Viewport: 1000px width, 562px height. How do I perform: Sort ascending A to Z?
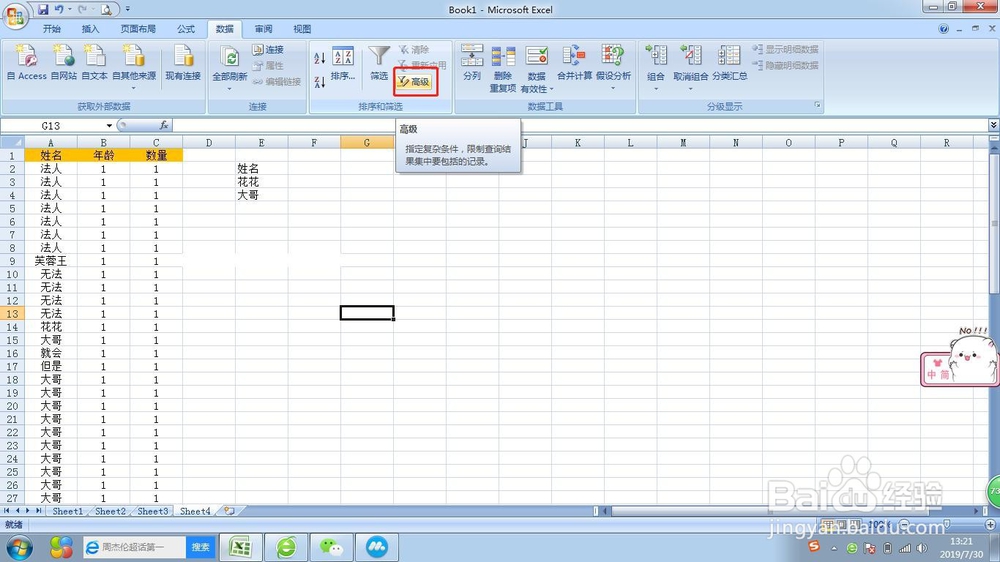click(320, 59)
